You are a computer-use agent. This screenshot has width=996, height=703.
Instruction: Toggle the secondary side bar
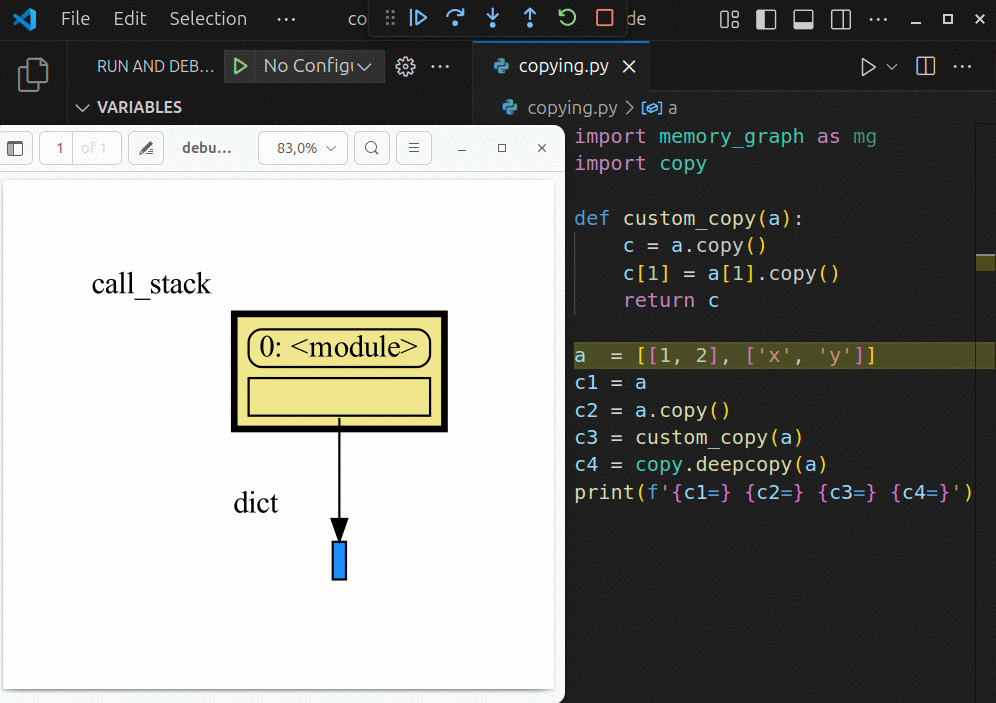point(840,18)
